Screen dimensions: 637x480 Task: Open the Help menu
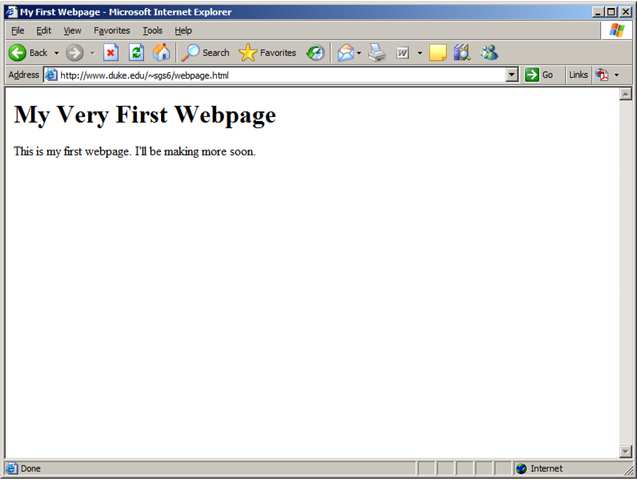(183, 30)
